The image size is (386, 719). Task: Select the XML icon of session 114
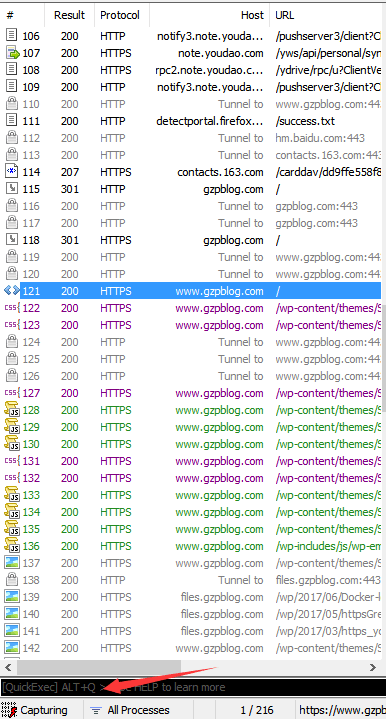click(11, 171)
